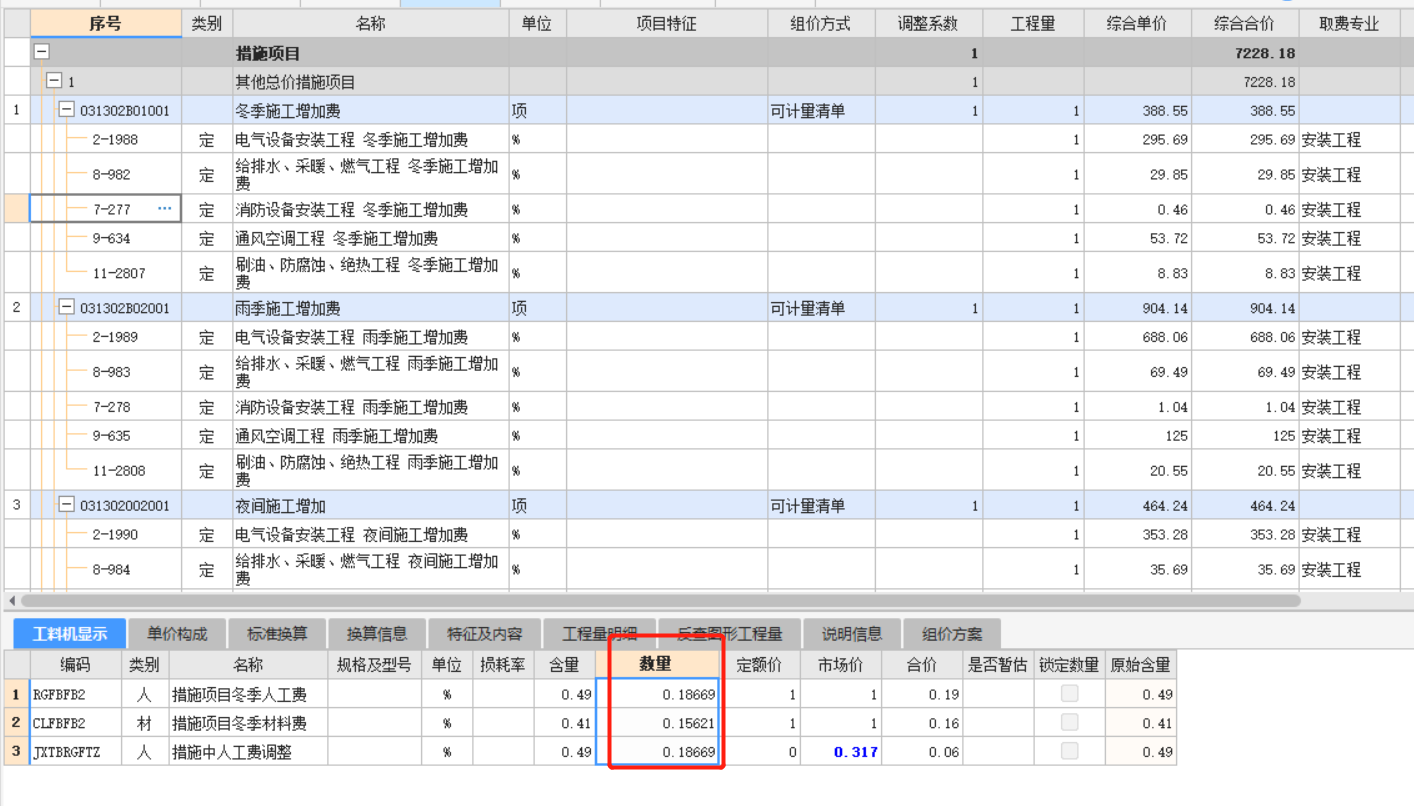Click the 编码 header in the lower panel

[x=75, y=664]
